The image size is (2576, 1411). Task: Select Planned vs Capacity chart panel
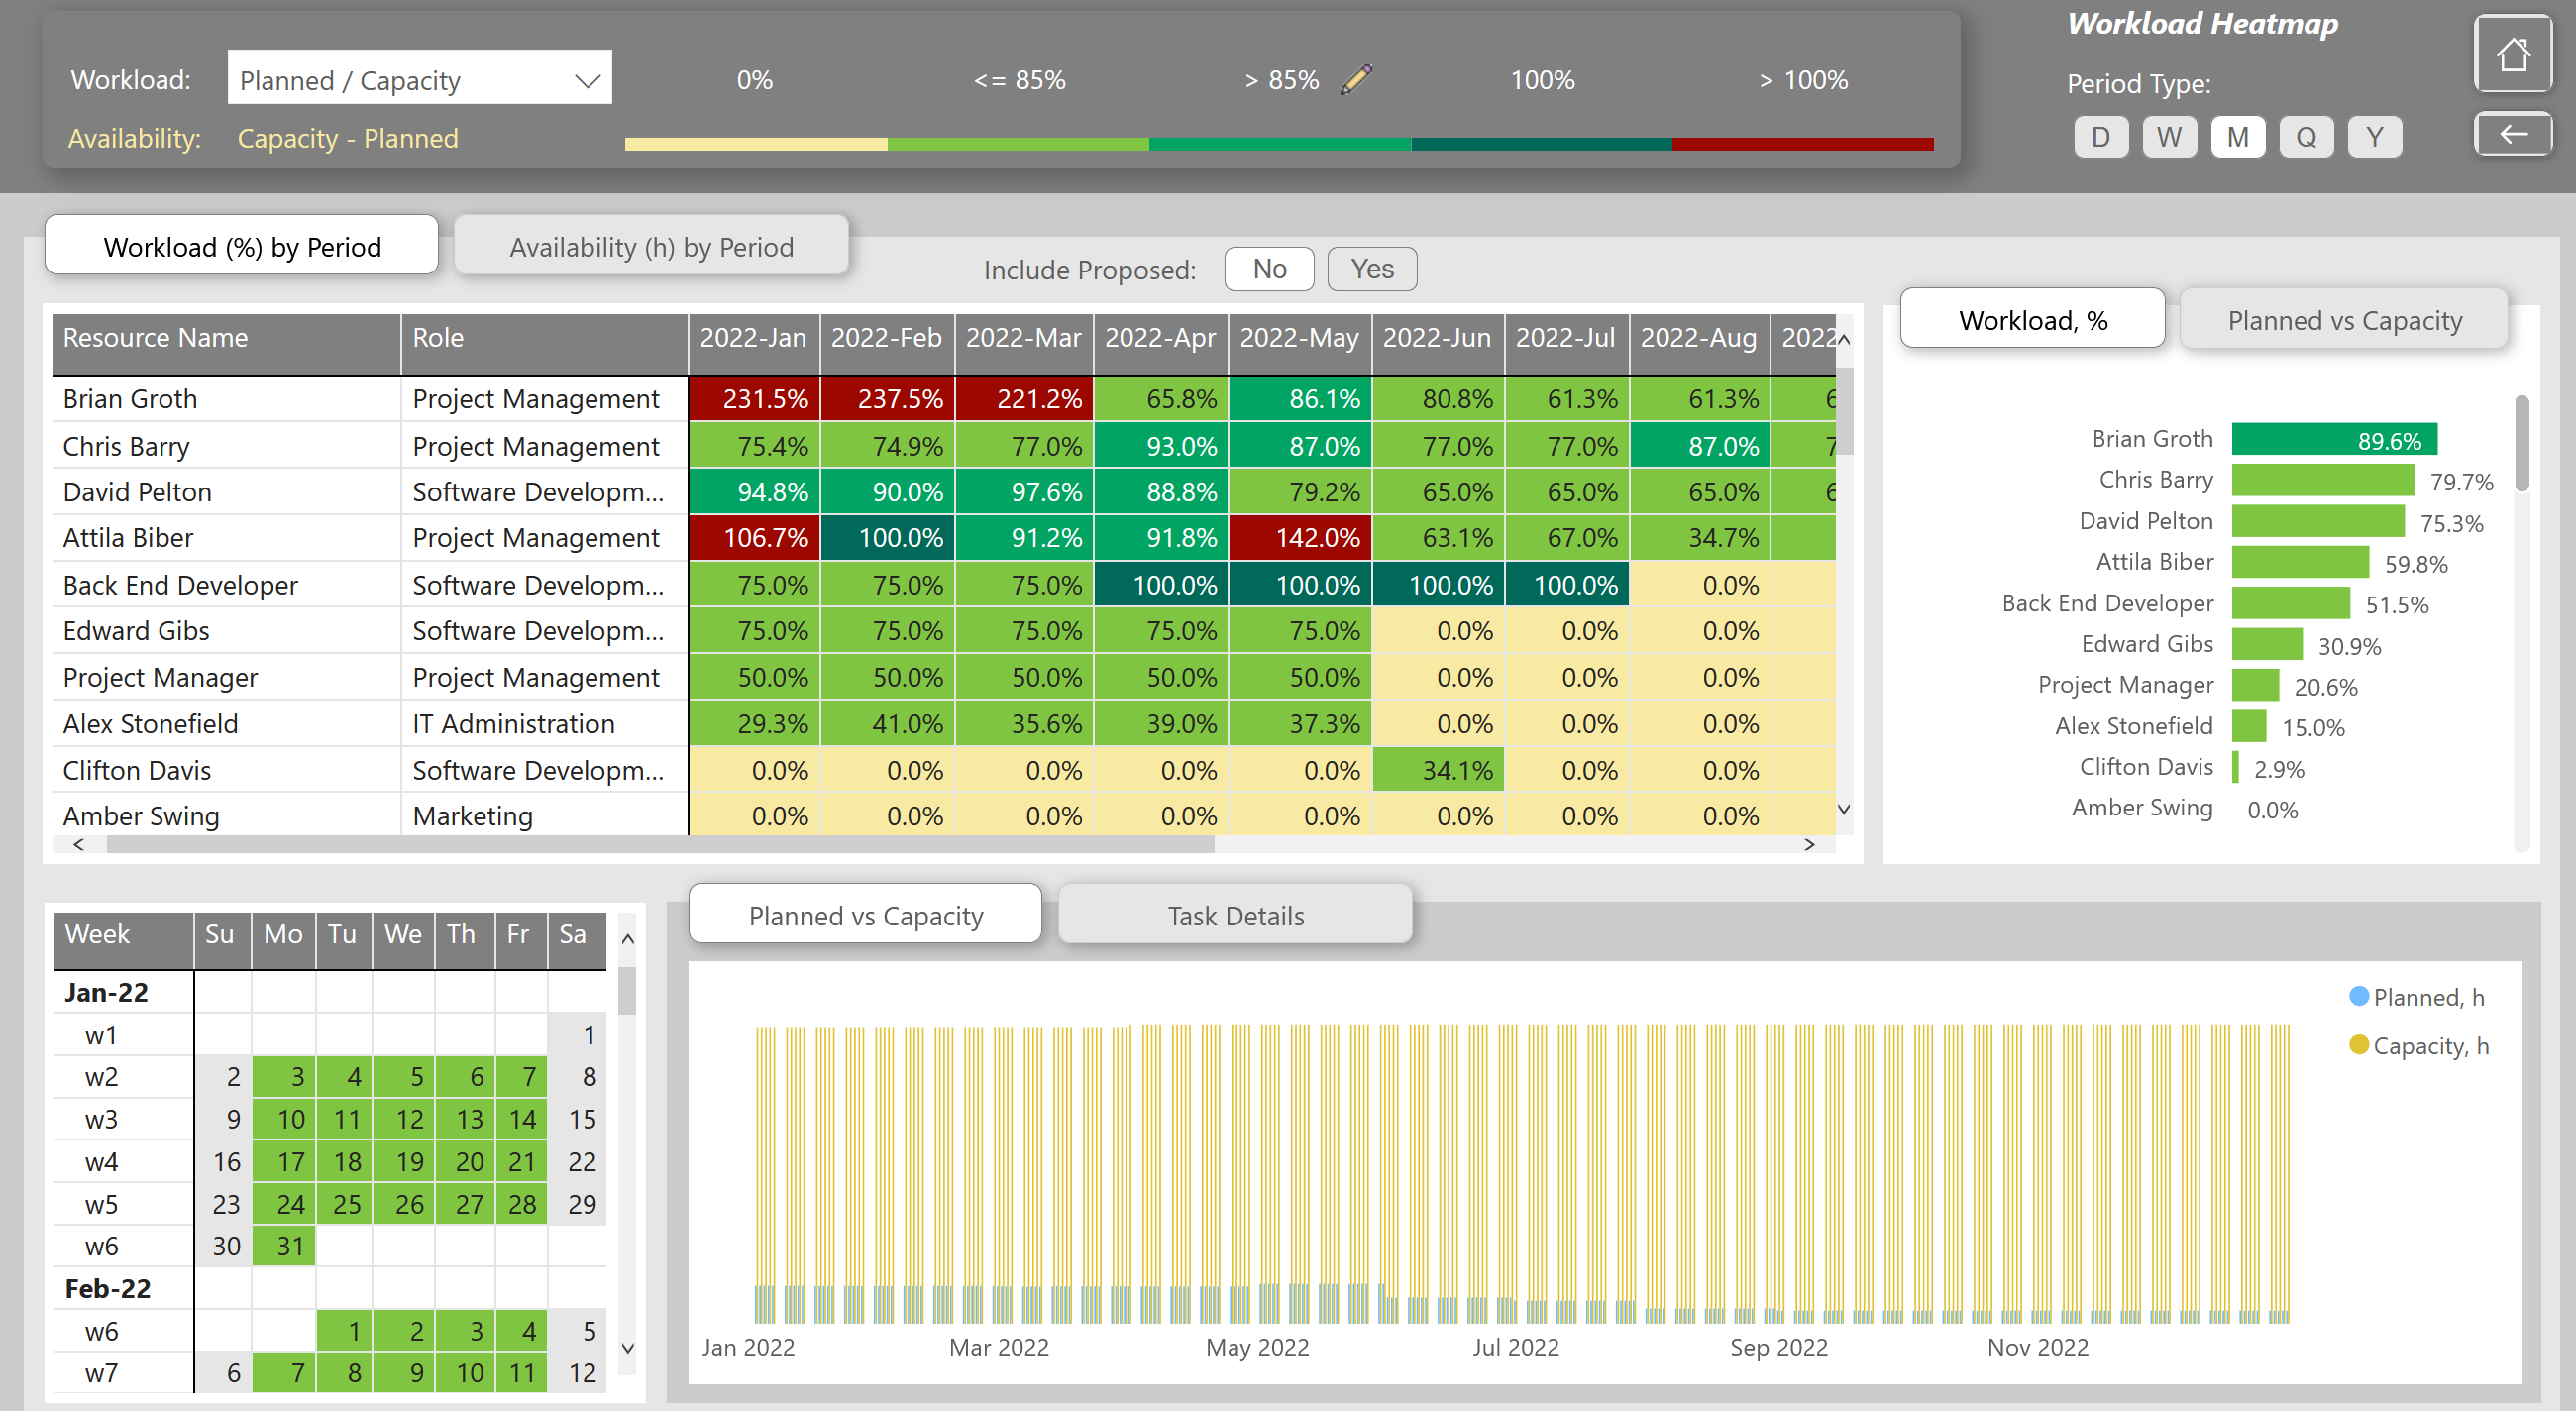click(865, 914)
